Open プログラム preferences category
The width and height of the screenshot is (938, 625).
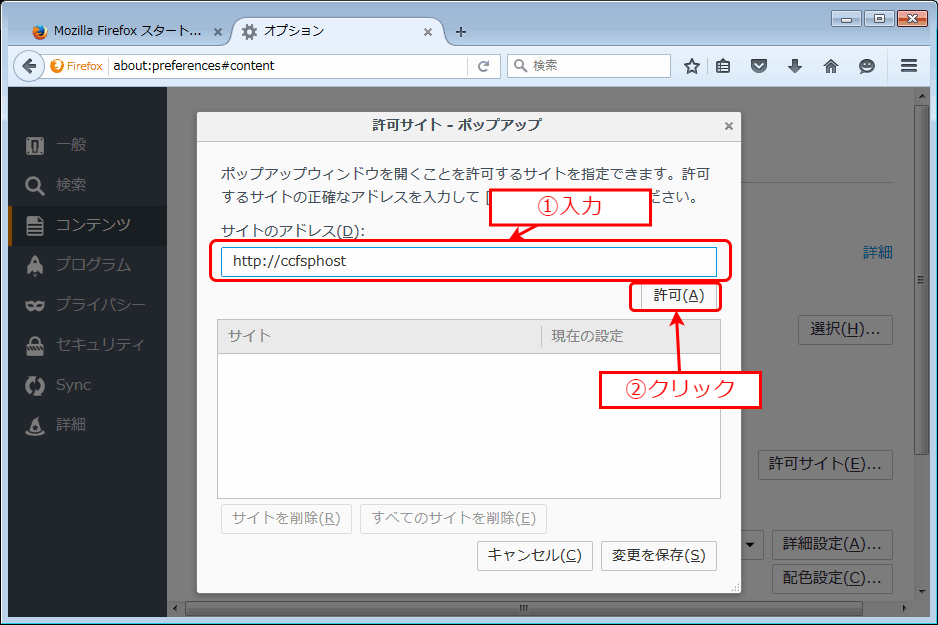[x=88, y=265]
